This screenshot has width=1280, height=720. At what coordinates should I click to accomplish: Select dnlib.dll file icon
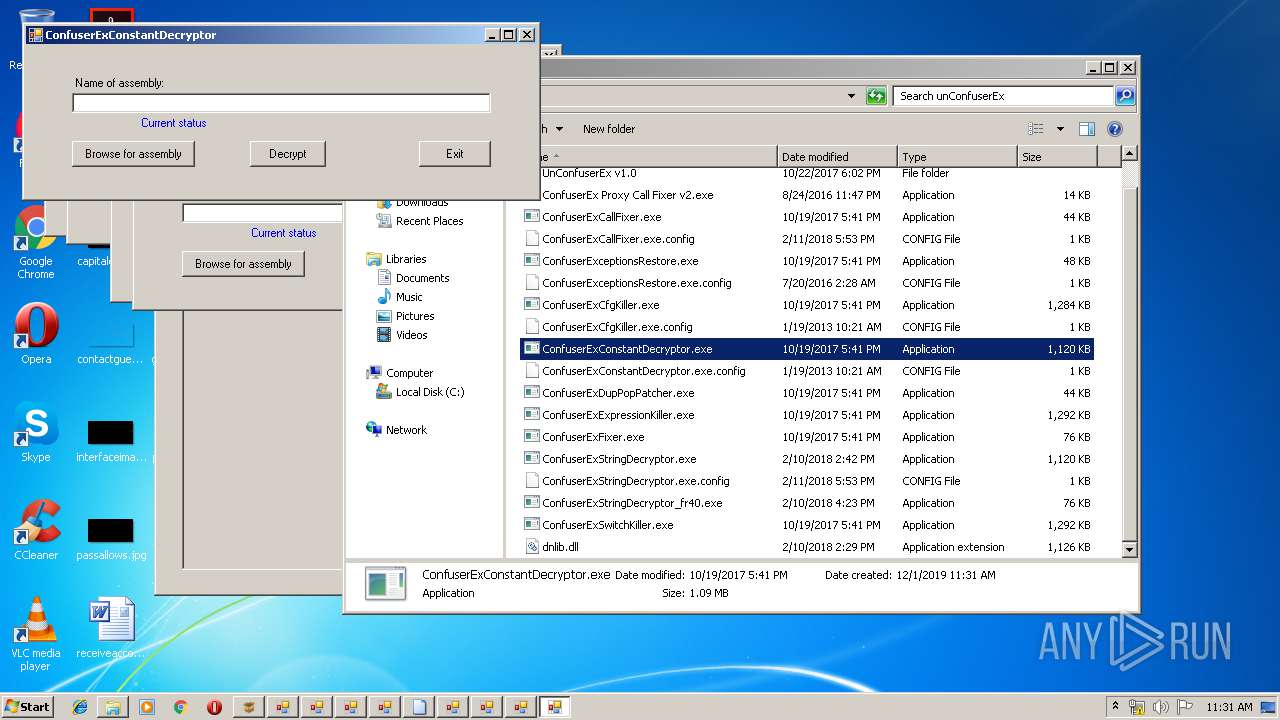click(532, 547)
